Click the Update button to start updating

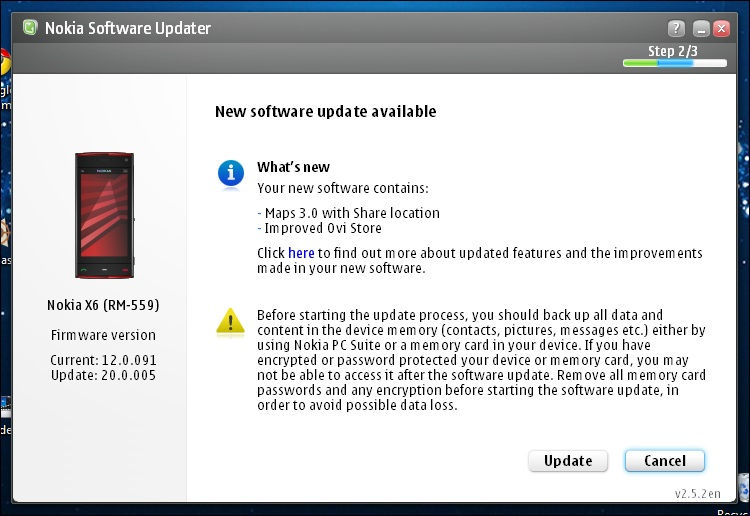tap(568, 460)
